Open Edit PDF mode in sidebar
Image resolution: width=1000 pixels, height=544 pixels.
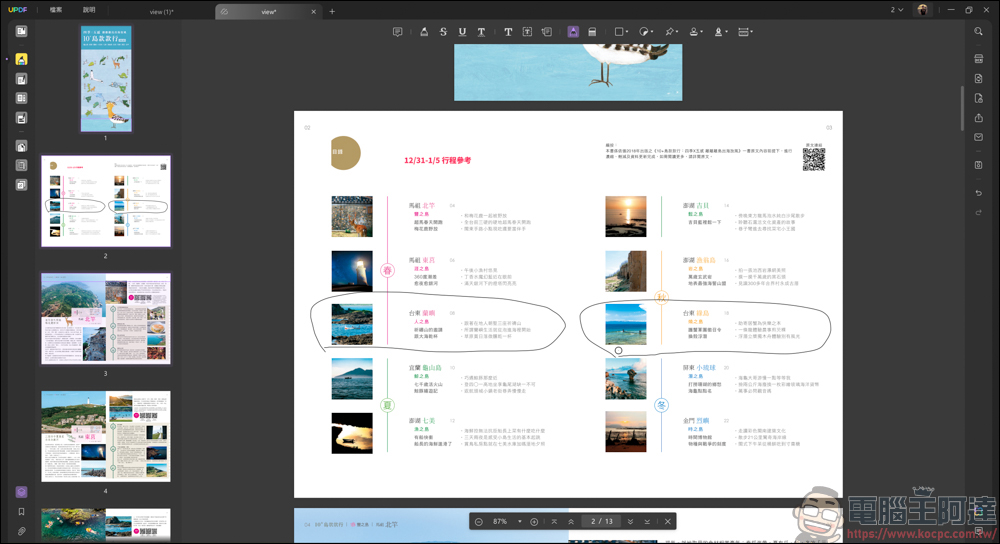click(x=21, y=79)
